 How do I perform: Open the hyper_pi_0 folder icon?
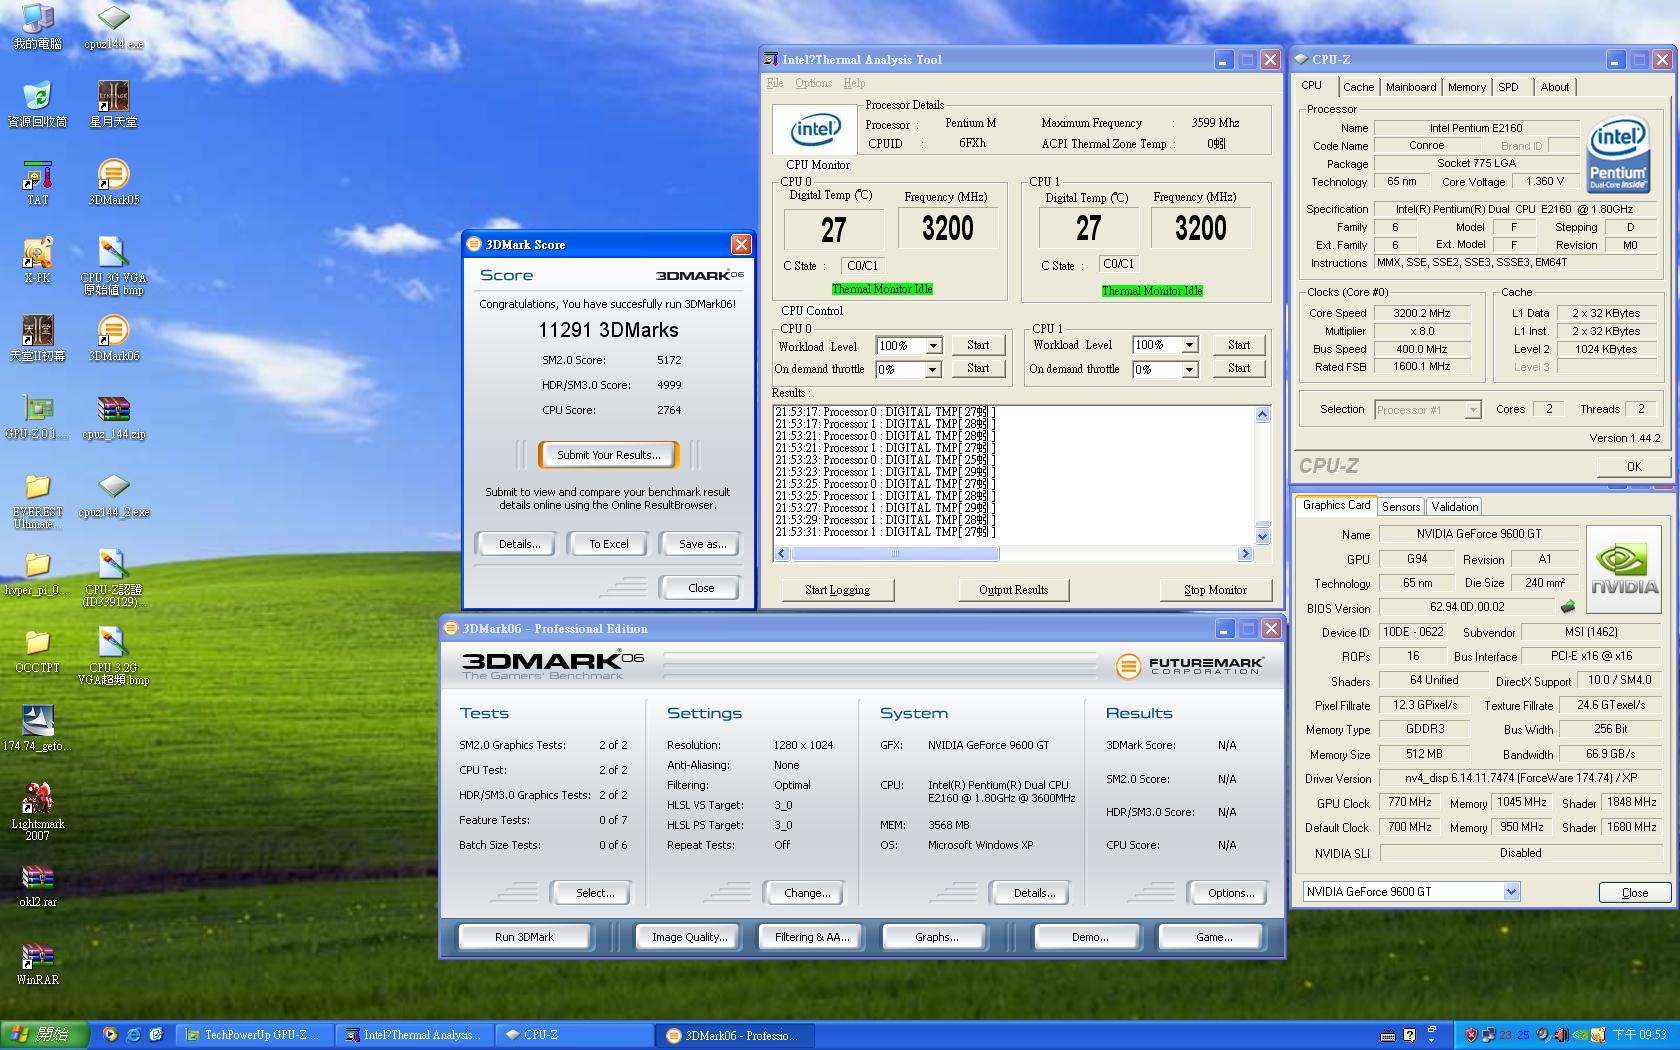coord(37,573)
